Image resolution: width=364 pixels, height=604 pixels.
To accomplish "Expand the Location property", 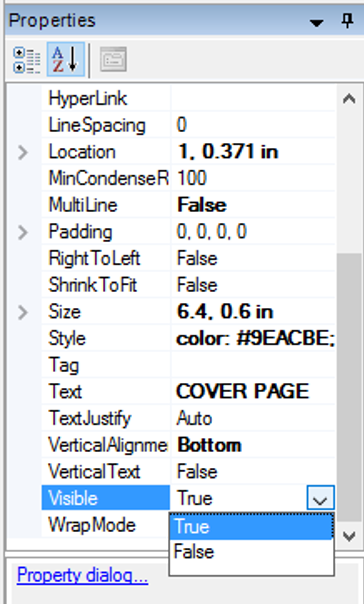I will 23,153.
